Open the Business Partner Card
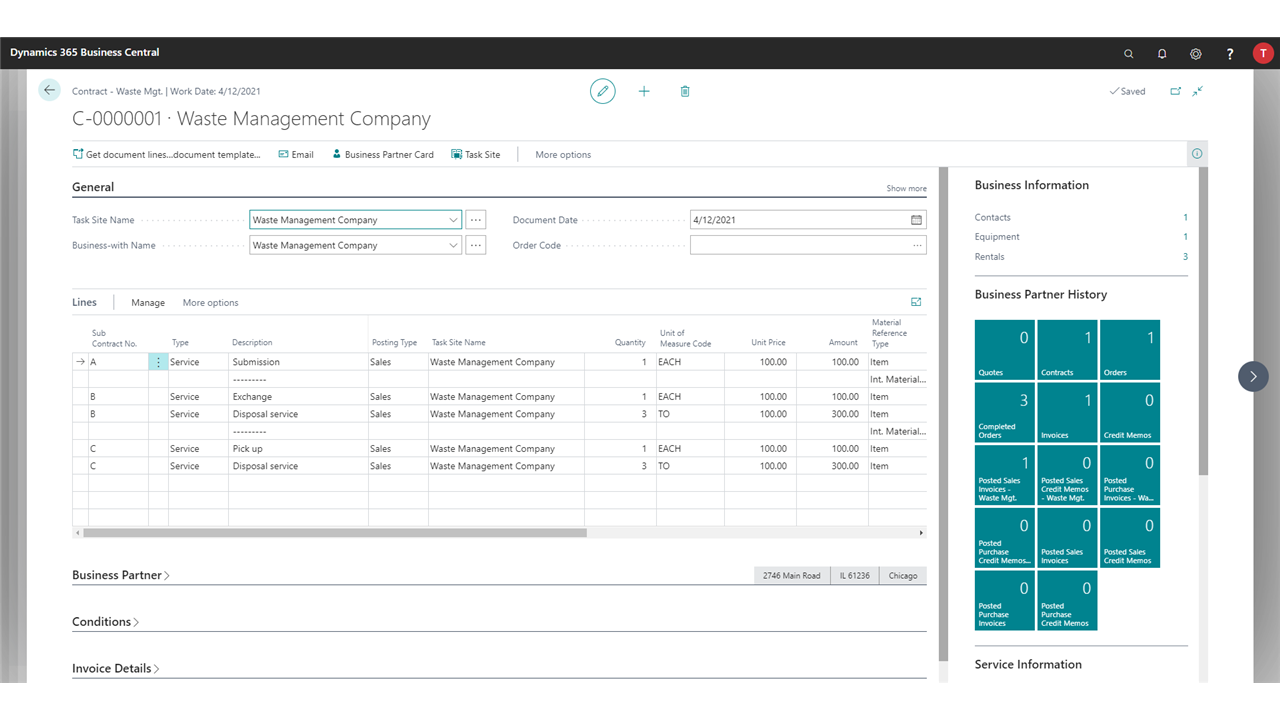The image size is (1280, 720). click(383, 155)
